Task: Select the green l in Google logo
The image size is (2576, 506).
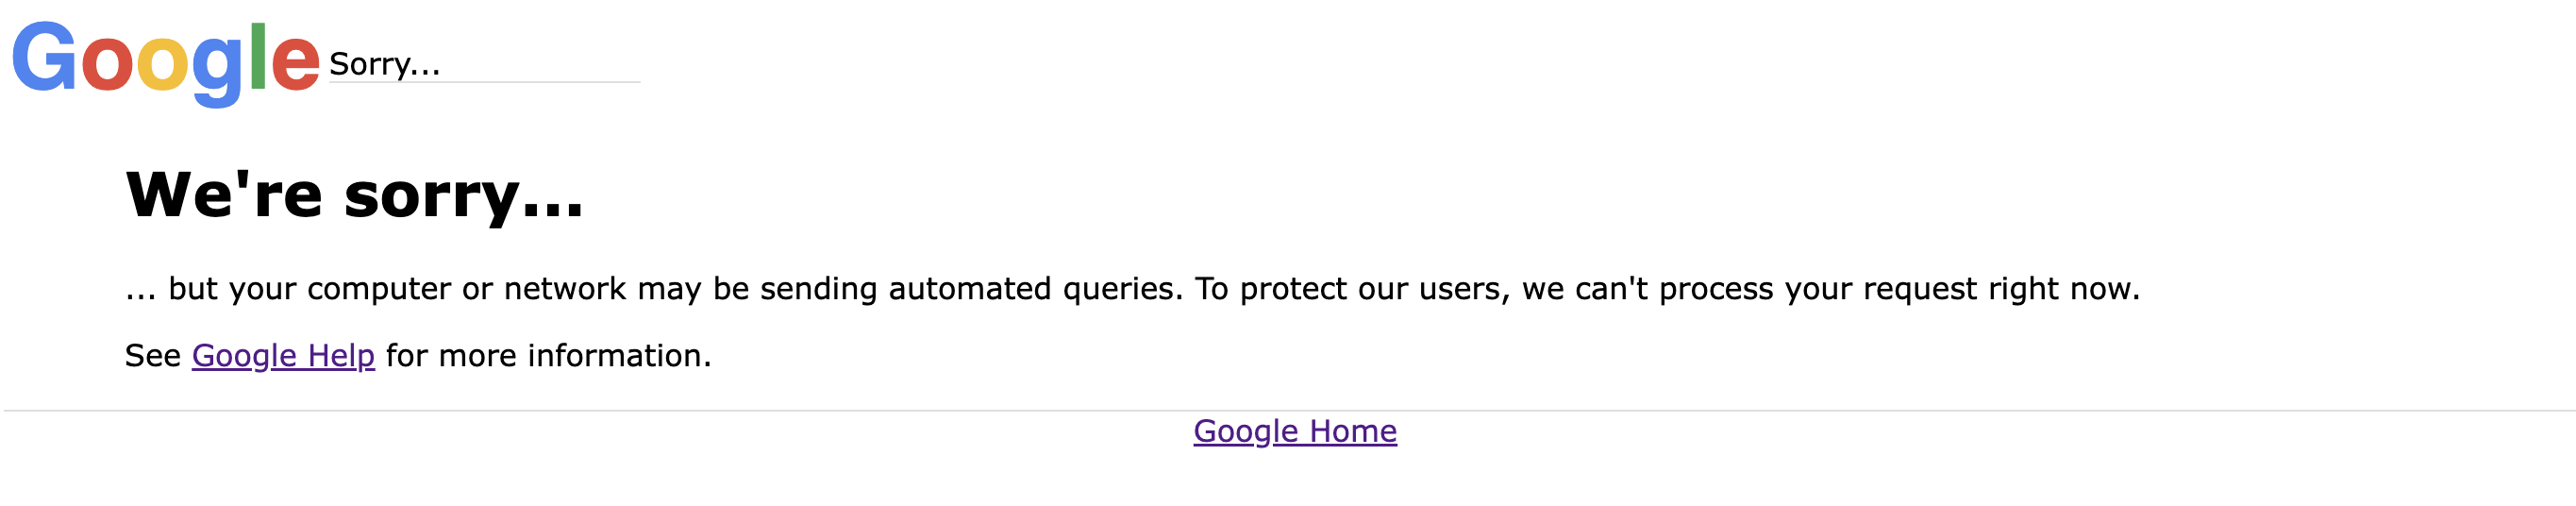Action: (x=258, y=56)
